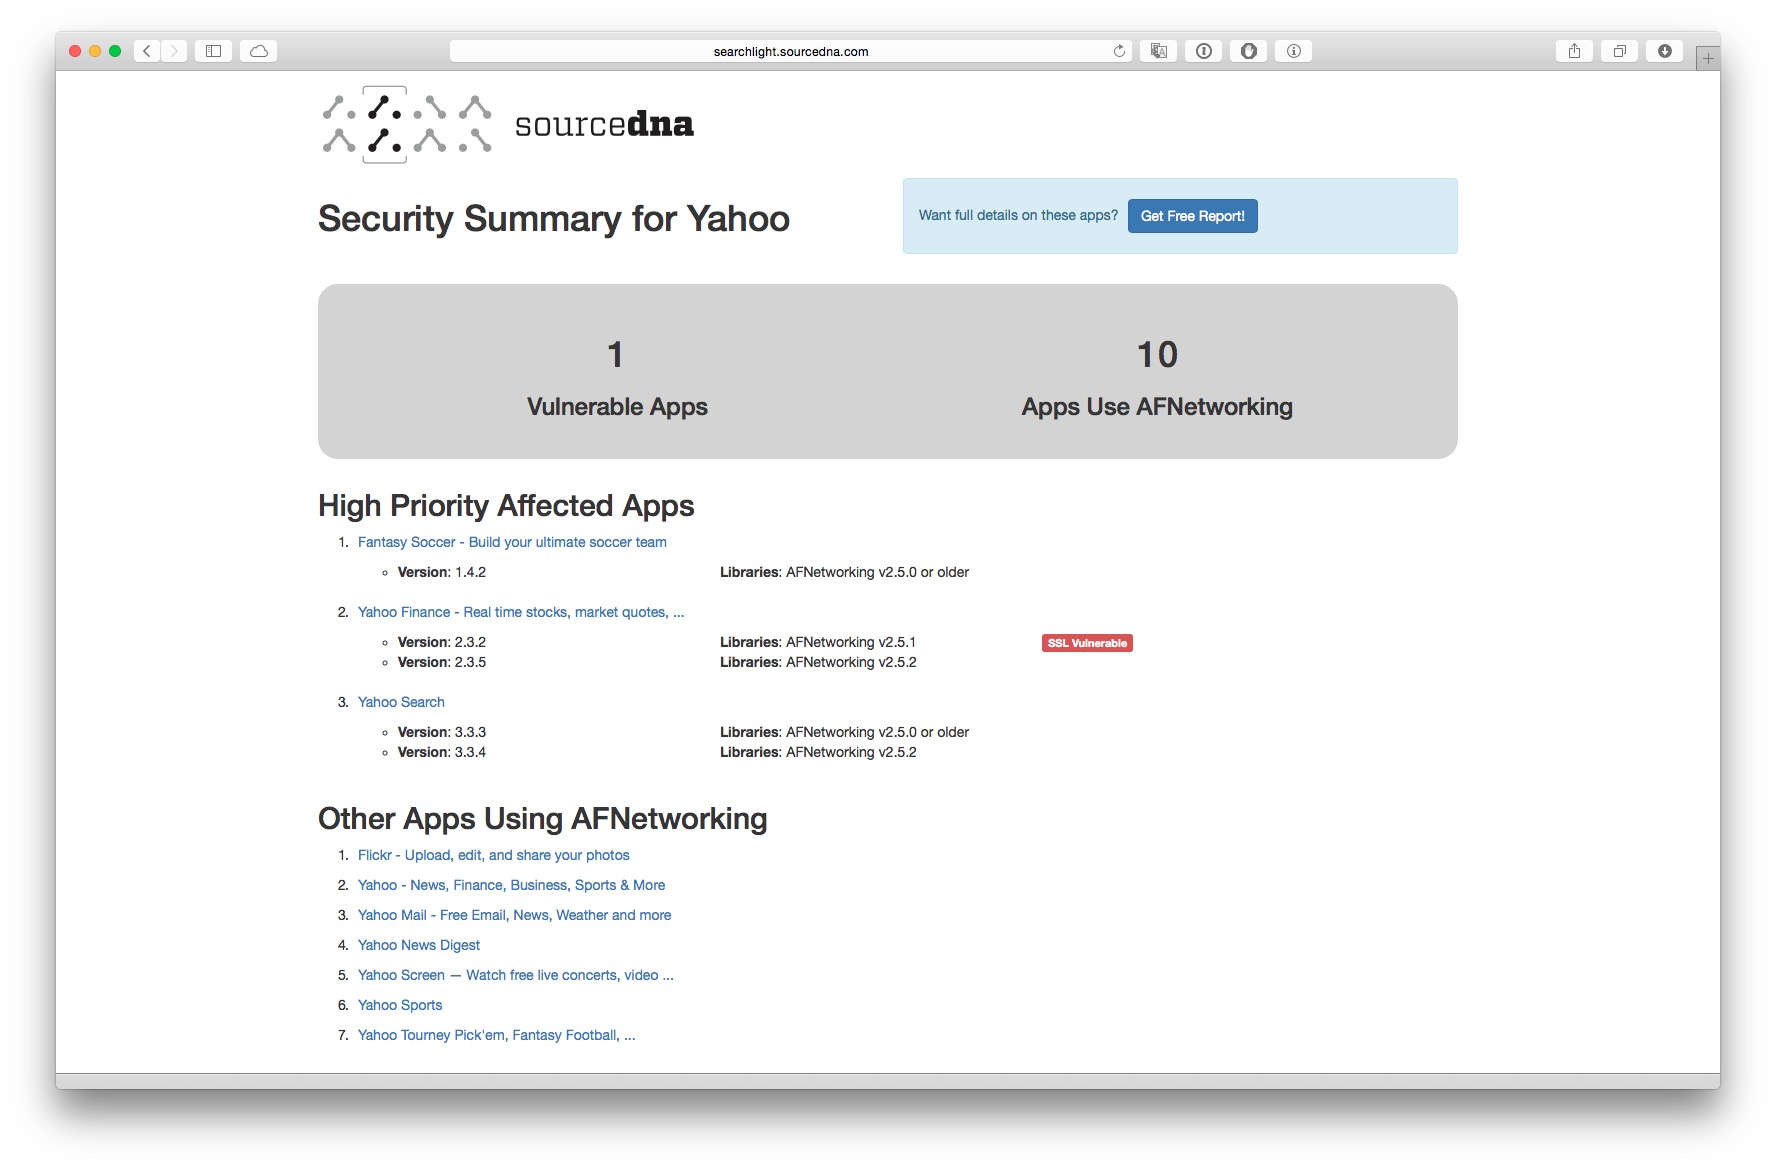Click the info extension icon

point(1293,51)
